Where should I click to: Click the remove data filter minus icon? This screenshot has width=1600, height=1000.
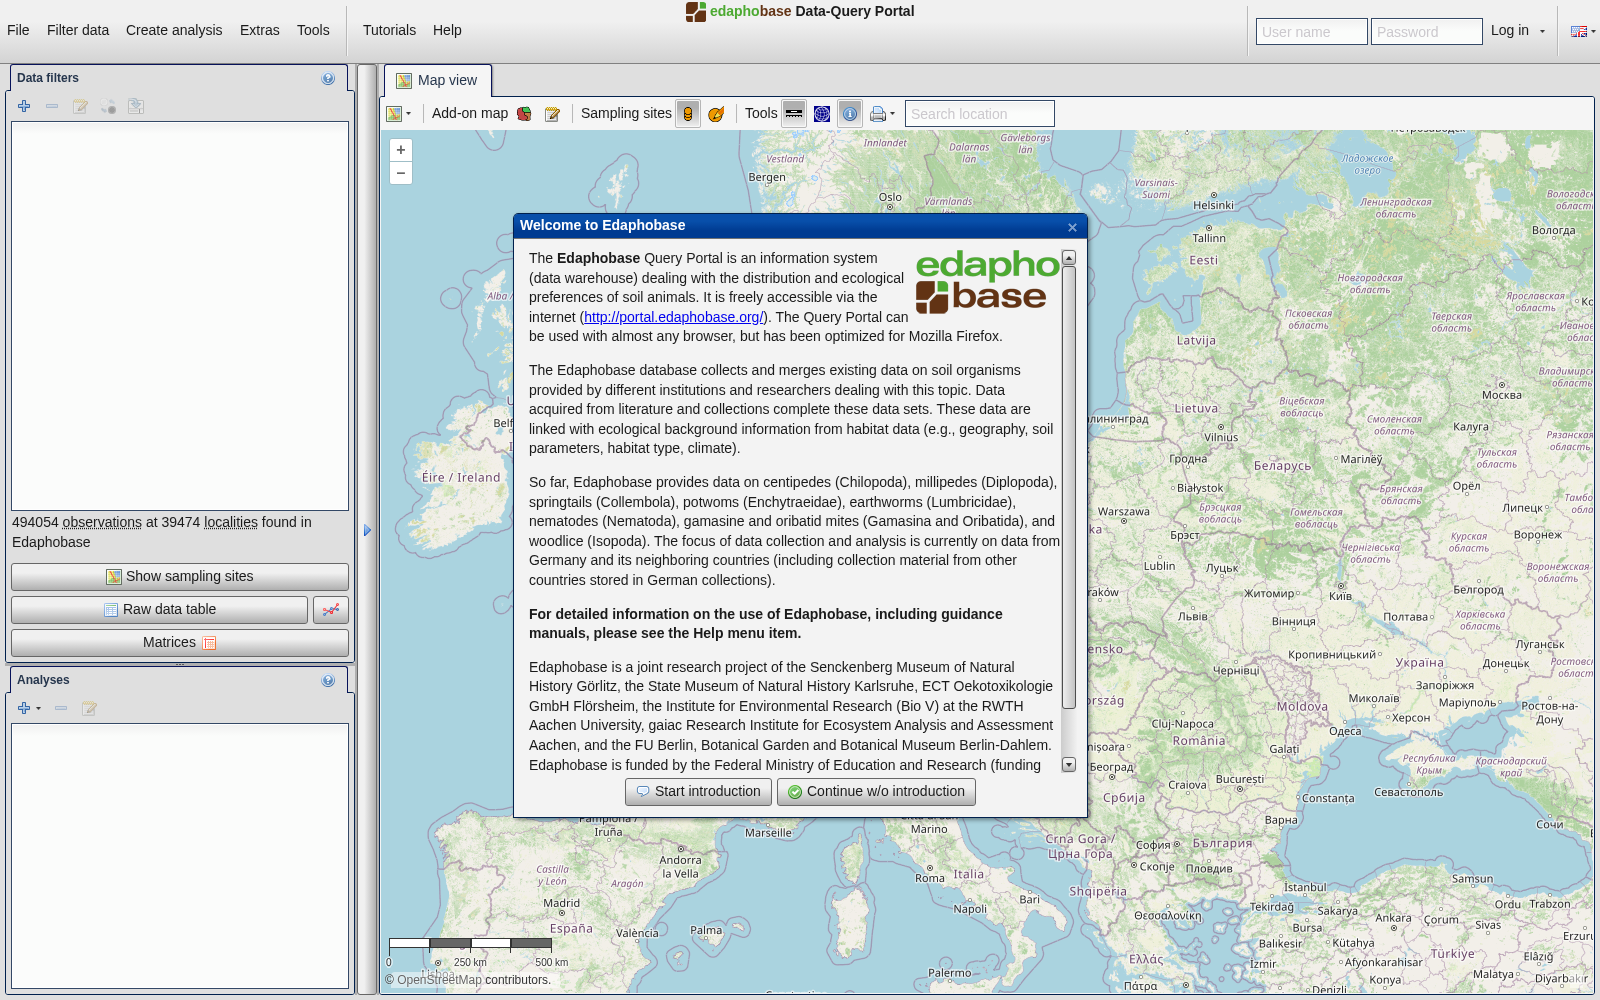tap(52, 106)
